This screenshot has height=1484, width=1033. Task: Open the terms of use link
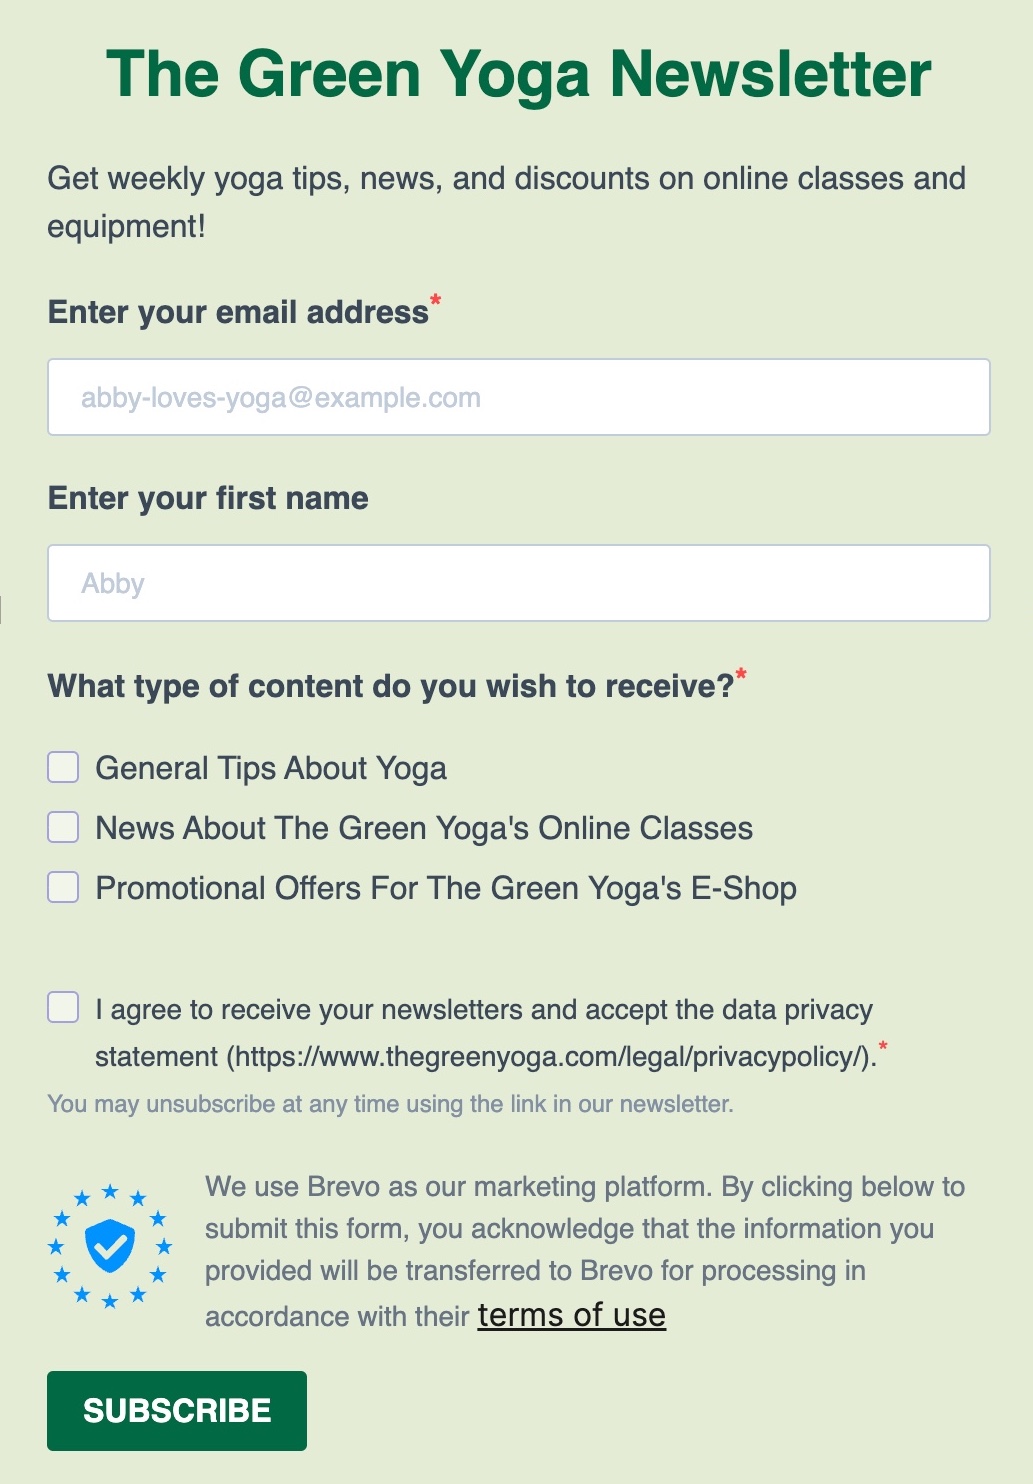[572, 1315]
